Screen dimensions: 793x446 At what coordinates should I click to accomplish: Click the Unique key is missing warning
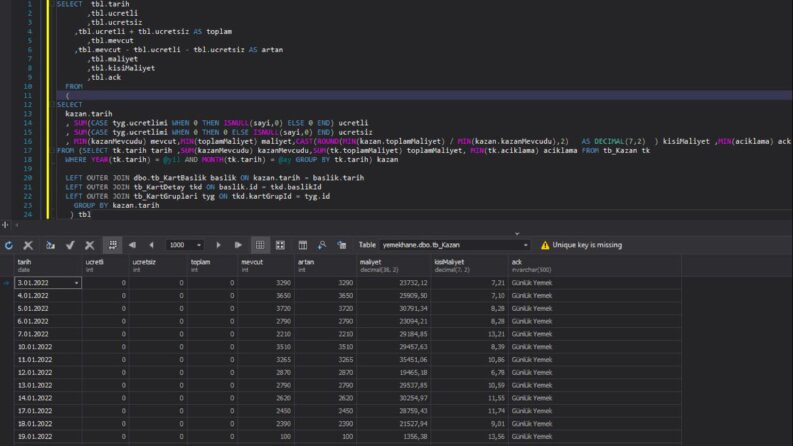587,245
